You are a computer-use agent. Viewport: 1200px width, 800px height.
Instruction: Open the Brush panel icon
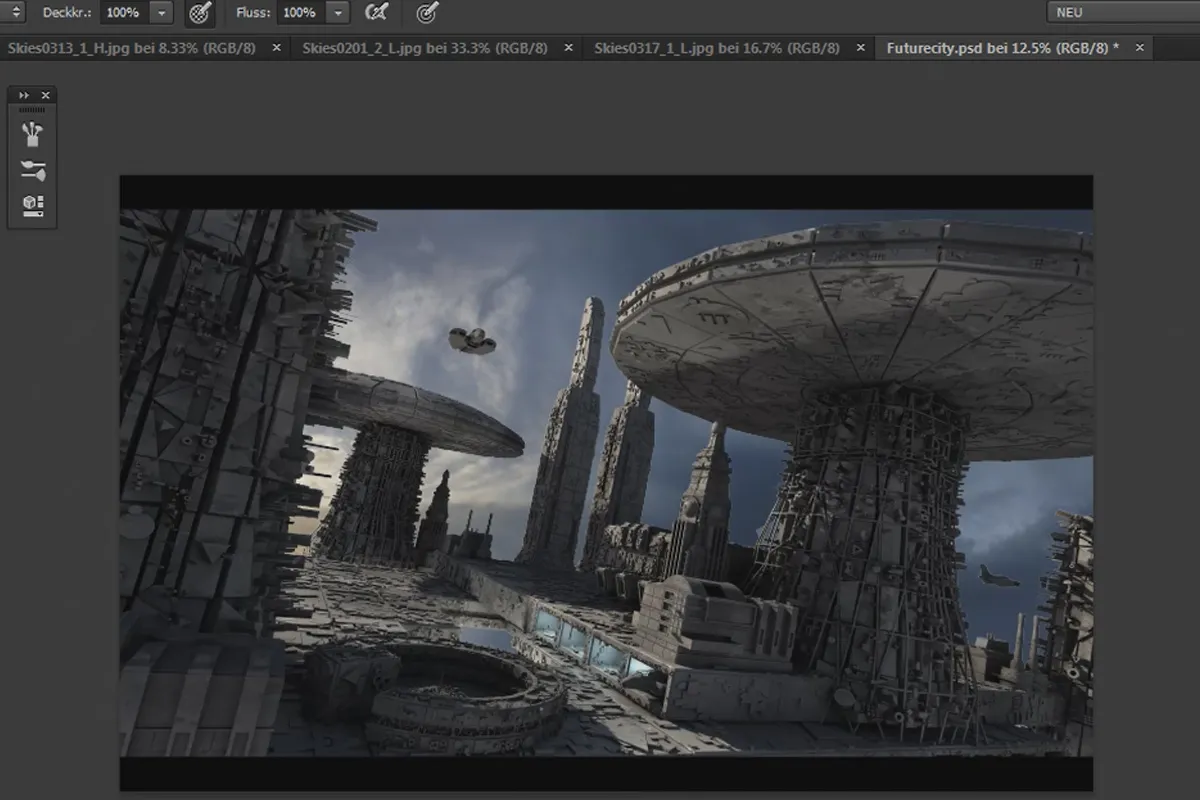tap(33, 132)
